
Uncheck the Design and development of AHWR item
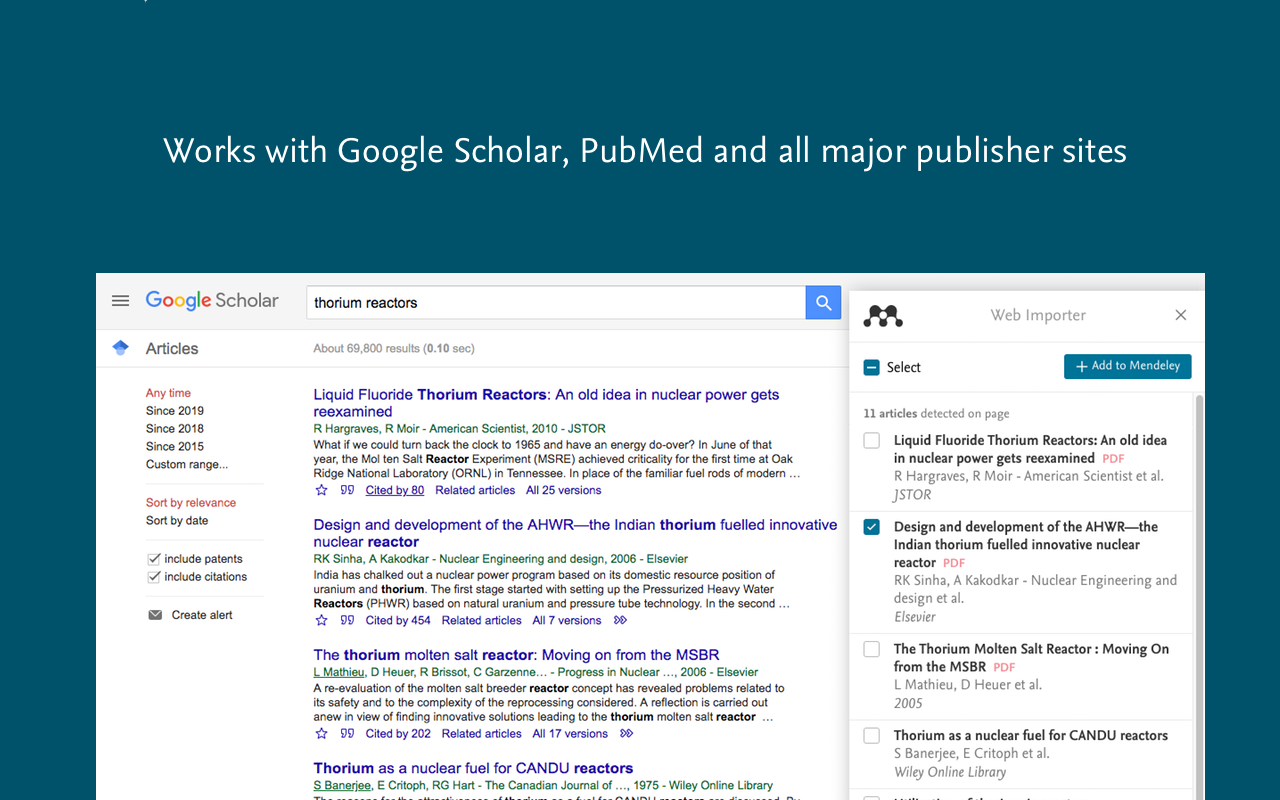[x=872, y=527]
